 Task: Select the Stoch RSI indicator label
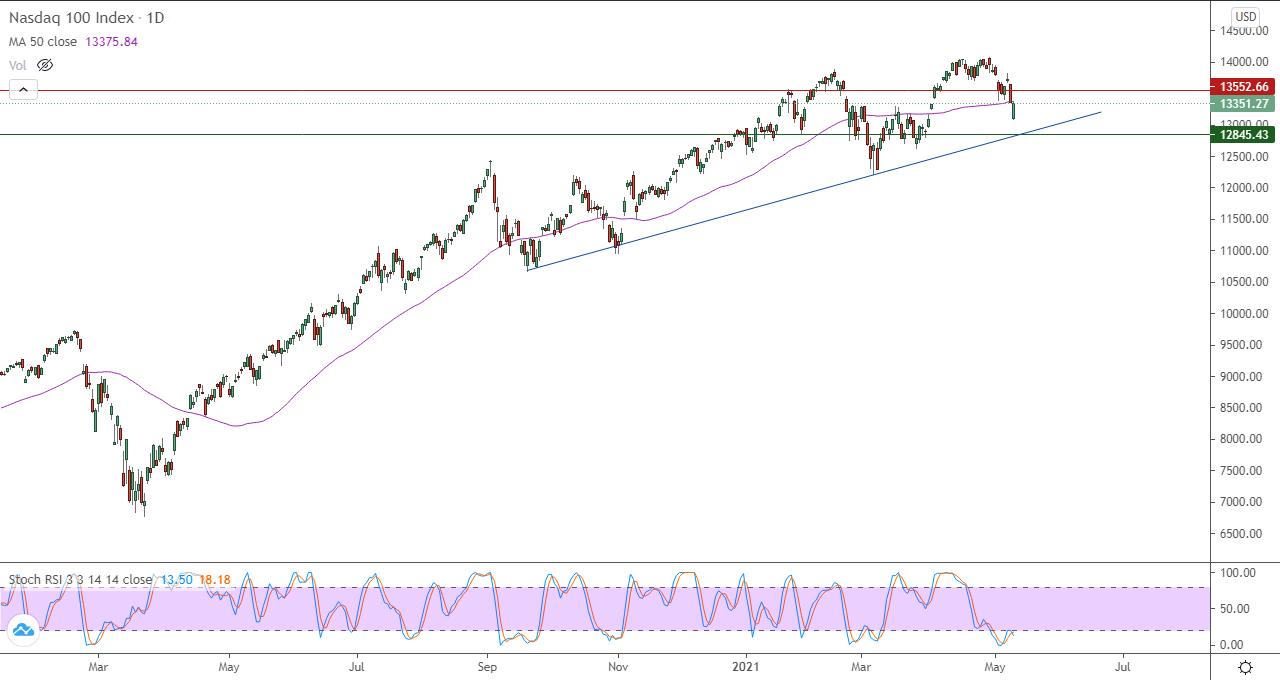click(81, 579)
